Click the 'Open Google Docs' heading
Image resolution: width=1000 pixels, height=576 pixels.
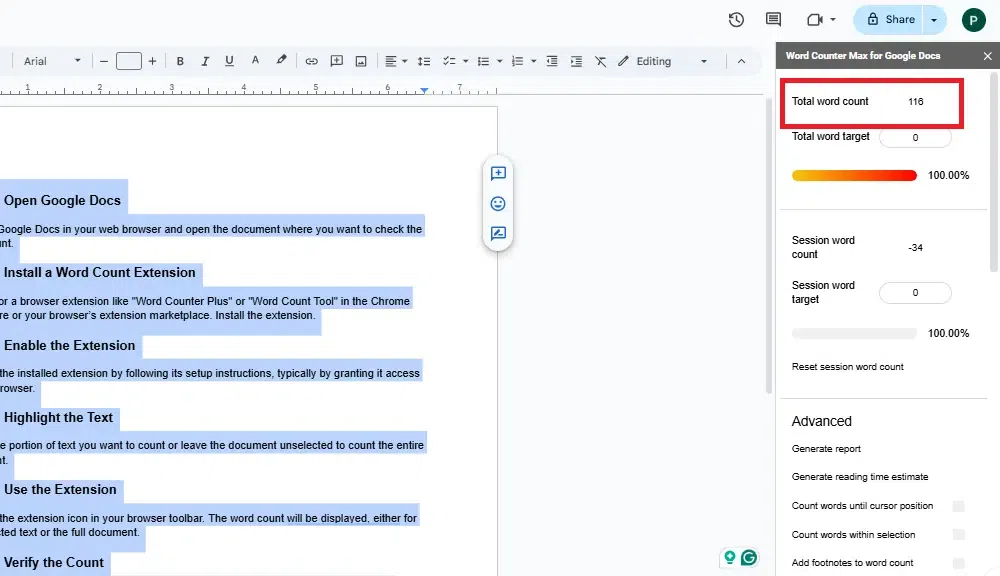(x=62, y=200)
